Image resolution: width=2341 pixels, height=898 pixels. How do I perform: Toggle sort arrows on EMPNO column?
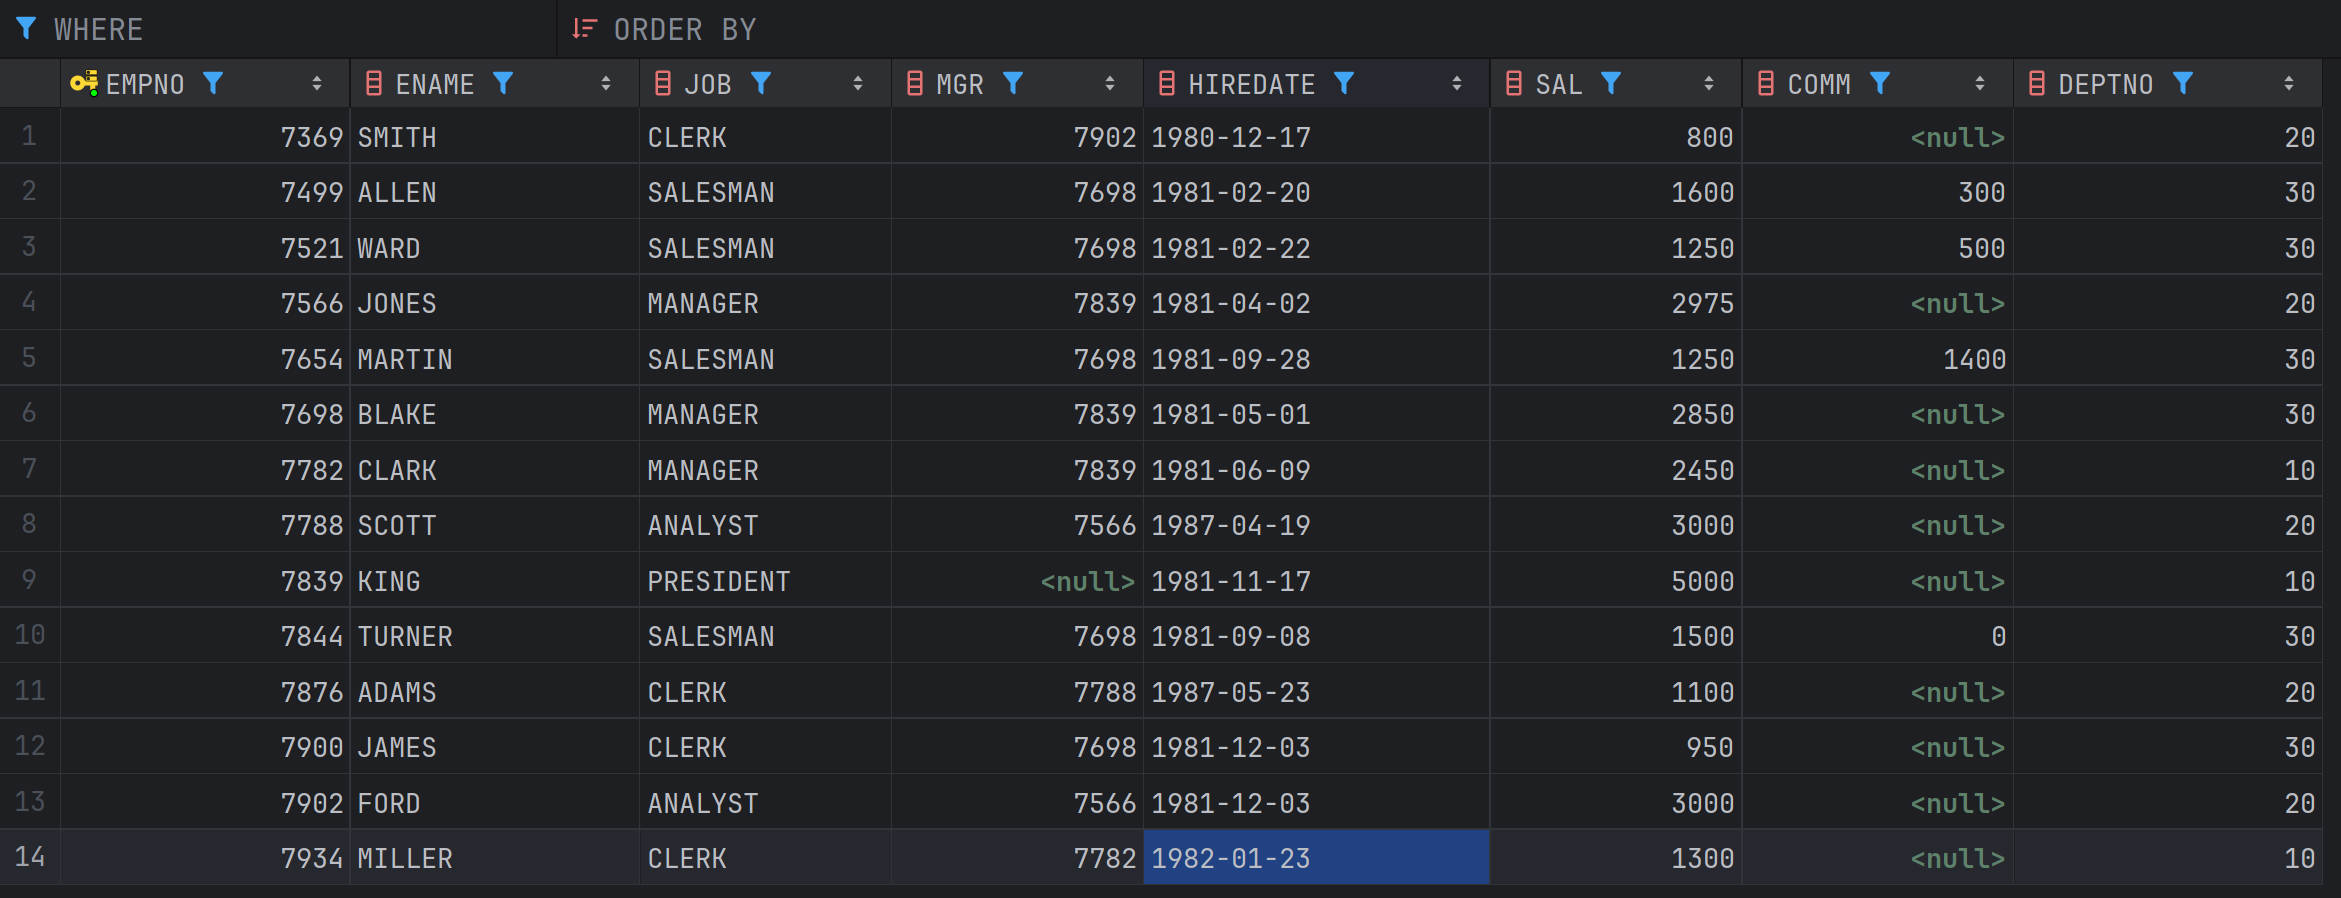(317, 84)
